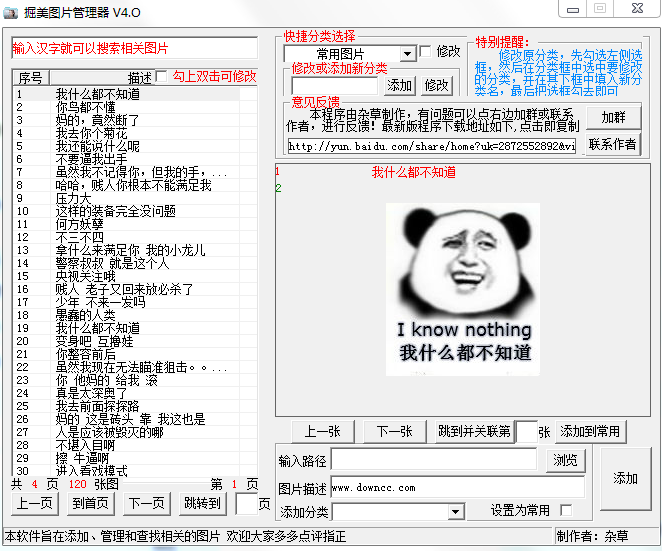662x551 pixels.
Task: Click the large 添加 button
Action: pos(626,478)
